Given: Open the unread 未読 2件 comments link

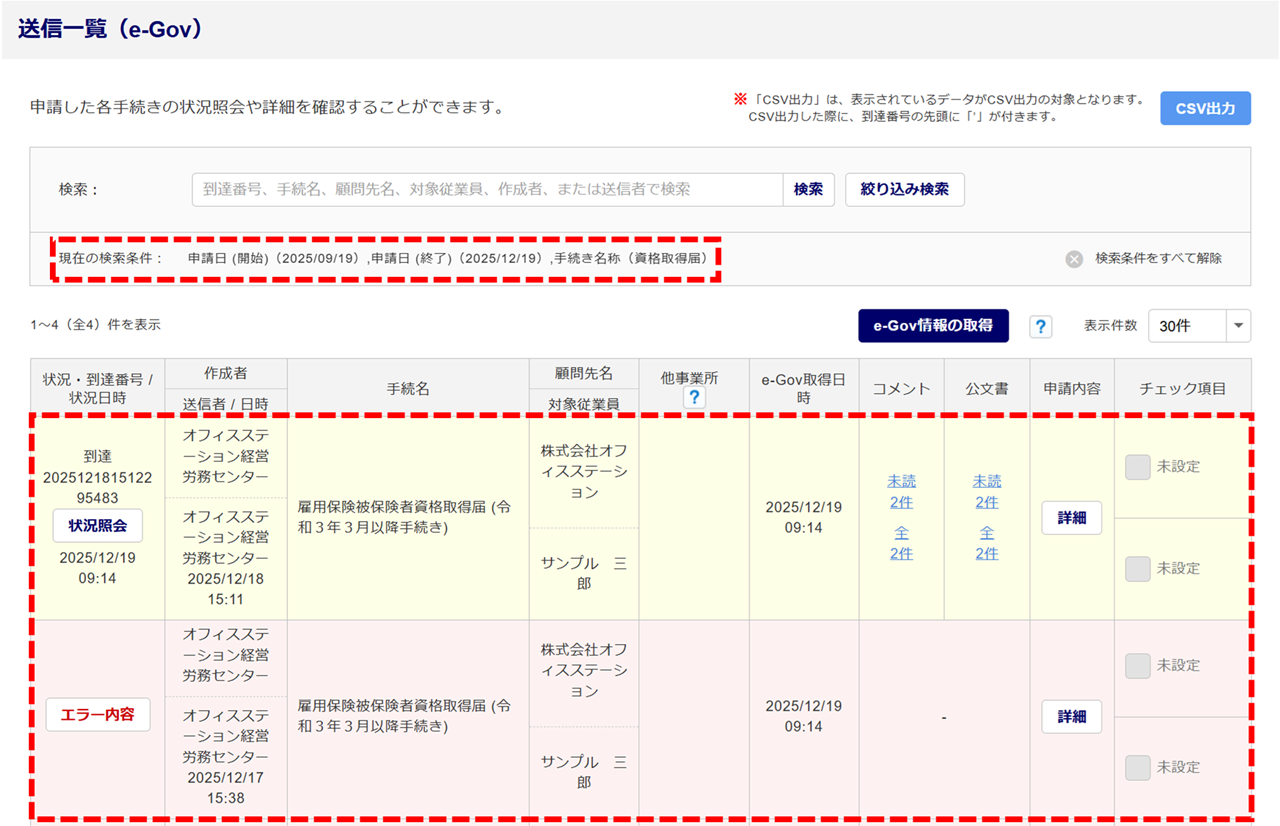Looking at the screenshot, I should click(901, 492).
